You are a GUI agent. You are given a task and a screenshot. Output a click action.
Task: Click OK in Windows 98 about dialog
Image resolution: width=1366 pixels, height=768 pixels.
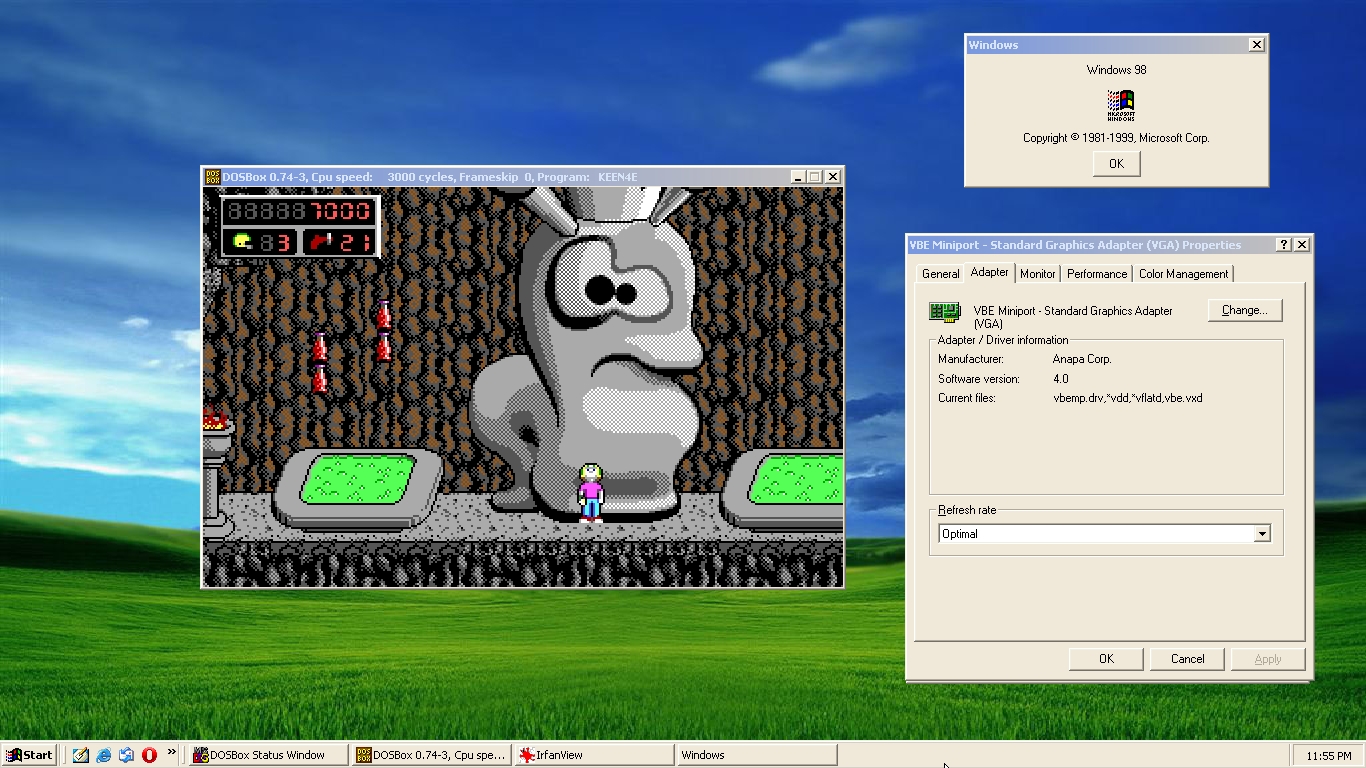pyautogui.click(x=1116, y=164)
